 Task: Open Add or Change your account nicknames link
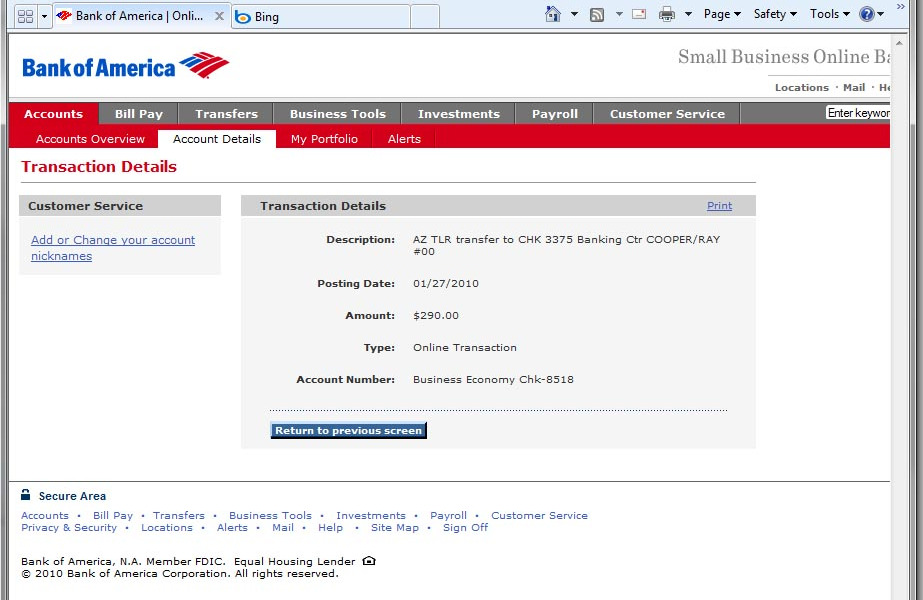(113, 248)
